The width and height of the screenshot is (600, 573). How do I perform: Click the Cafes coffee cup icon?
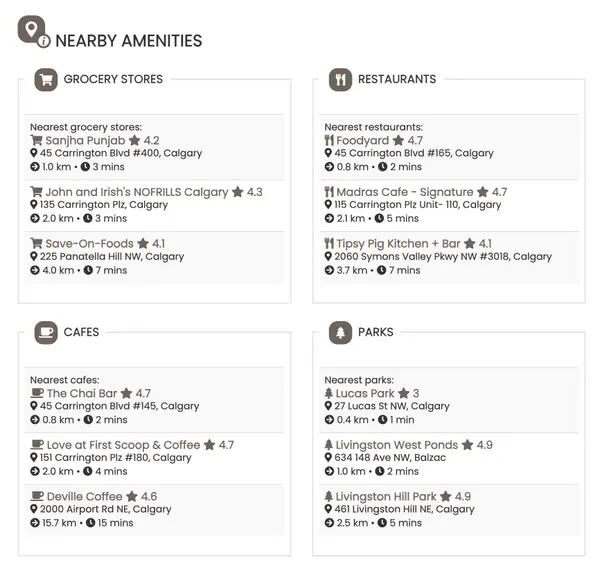45,332
